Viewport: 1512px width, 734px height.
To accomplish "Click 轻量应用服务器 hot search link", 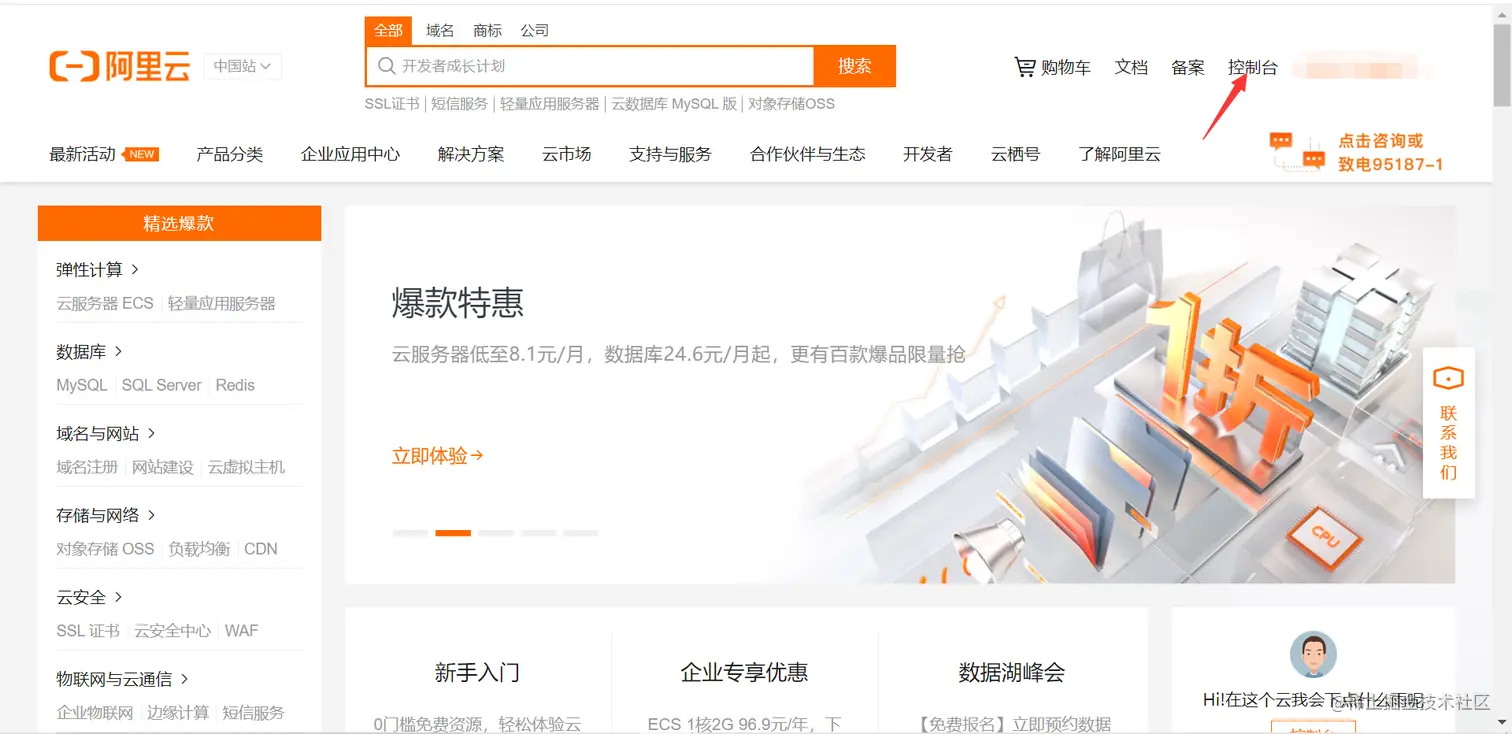I will point(550,103).
